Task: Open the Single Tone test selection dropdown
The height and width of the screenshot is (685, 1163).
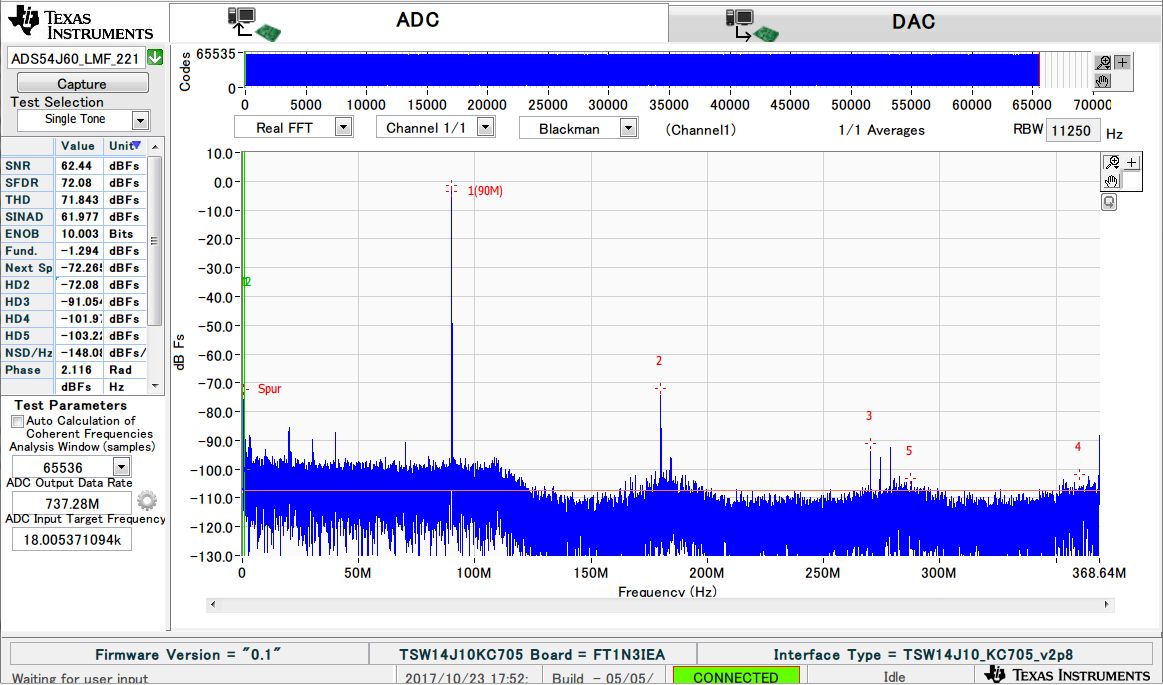Action: tap(140, 120)
